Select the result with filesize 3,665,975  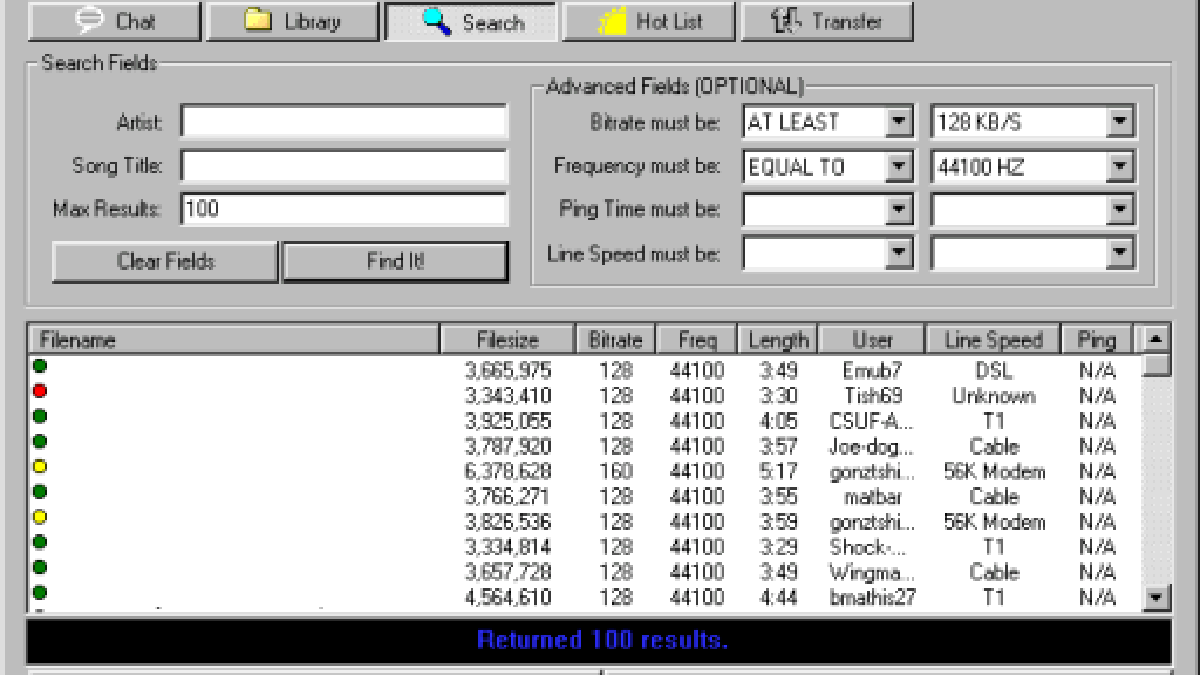click(x=508, y=371)
